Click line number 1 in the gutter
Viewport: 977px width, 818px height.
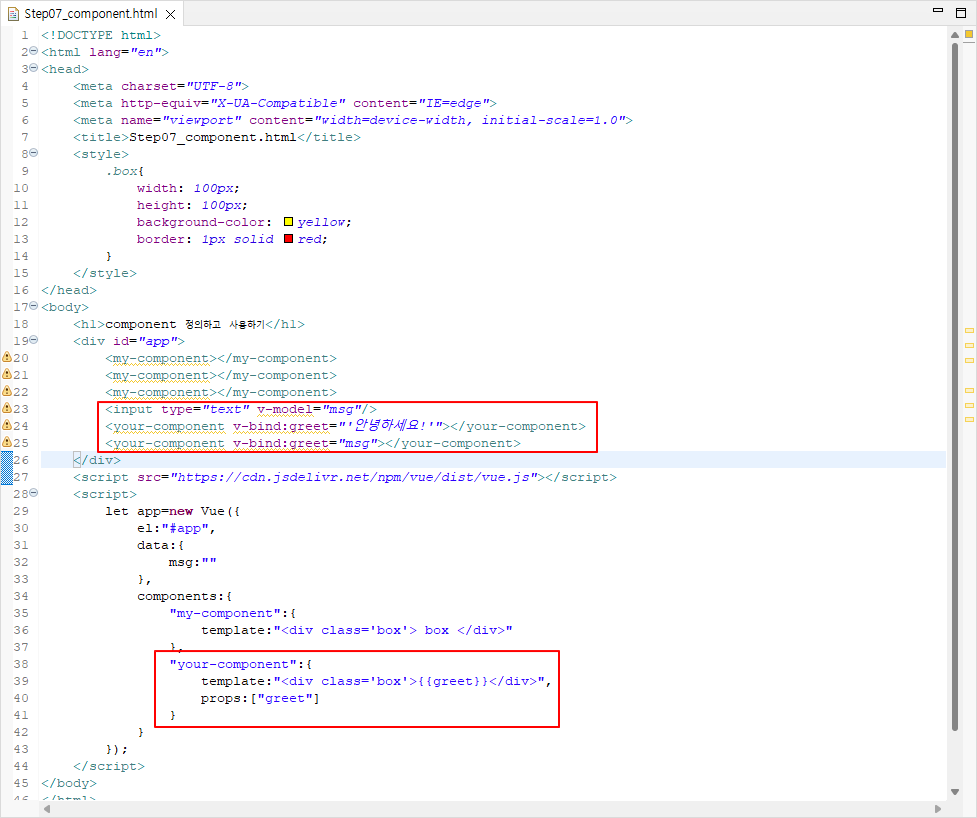pos(25,35)
